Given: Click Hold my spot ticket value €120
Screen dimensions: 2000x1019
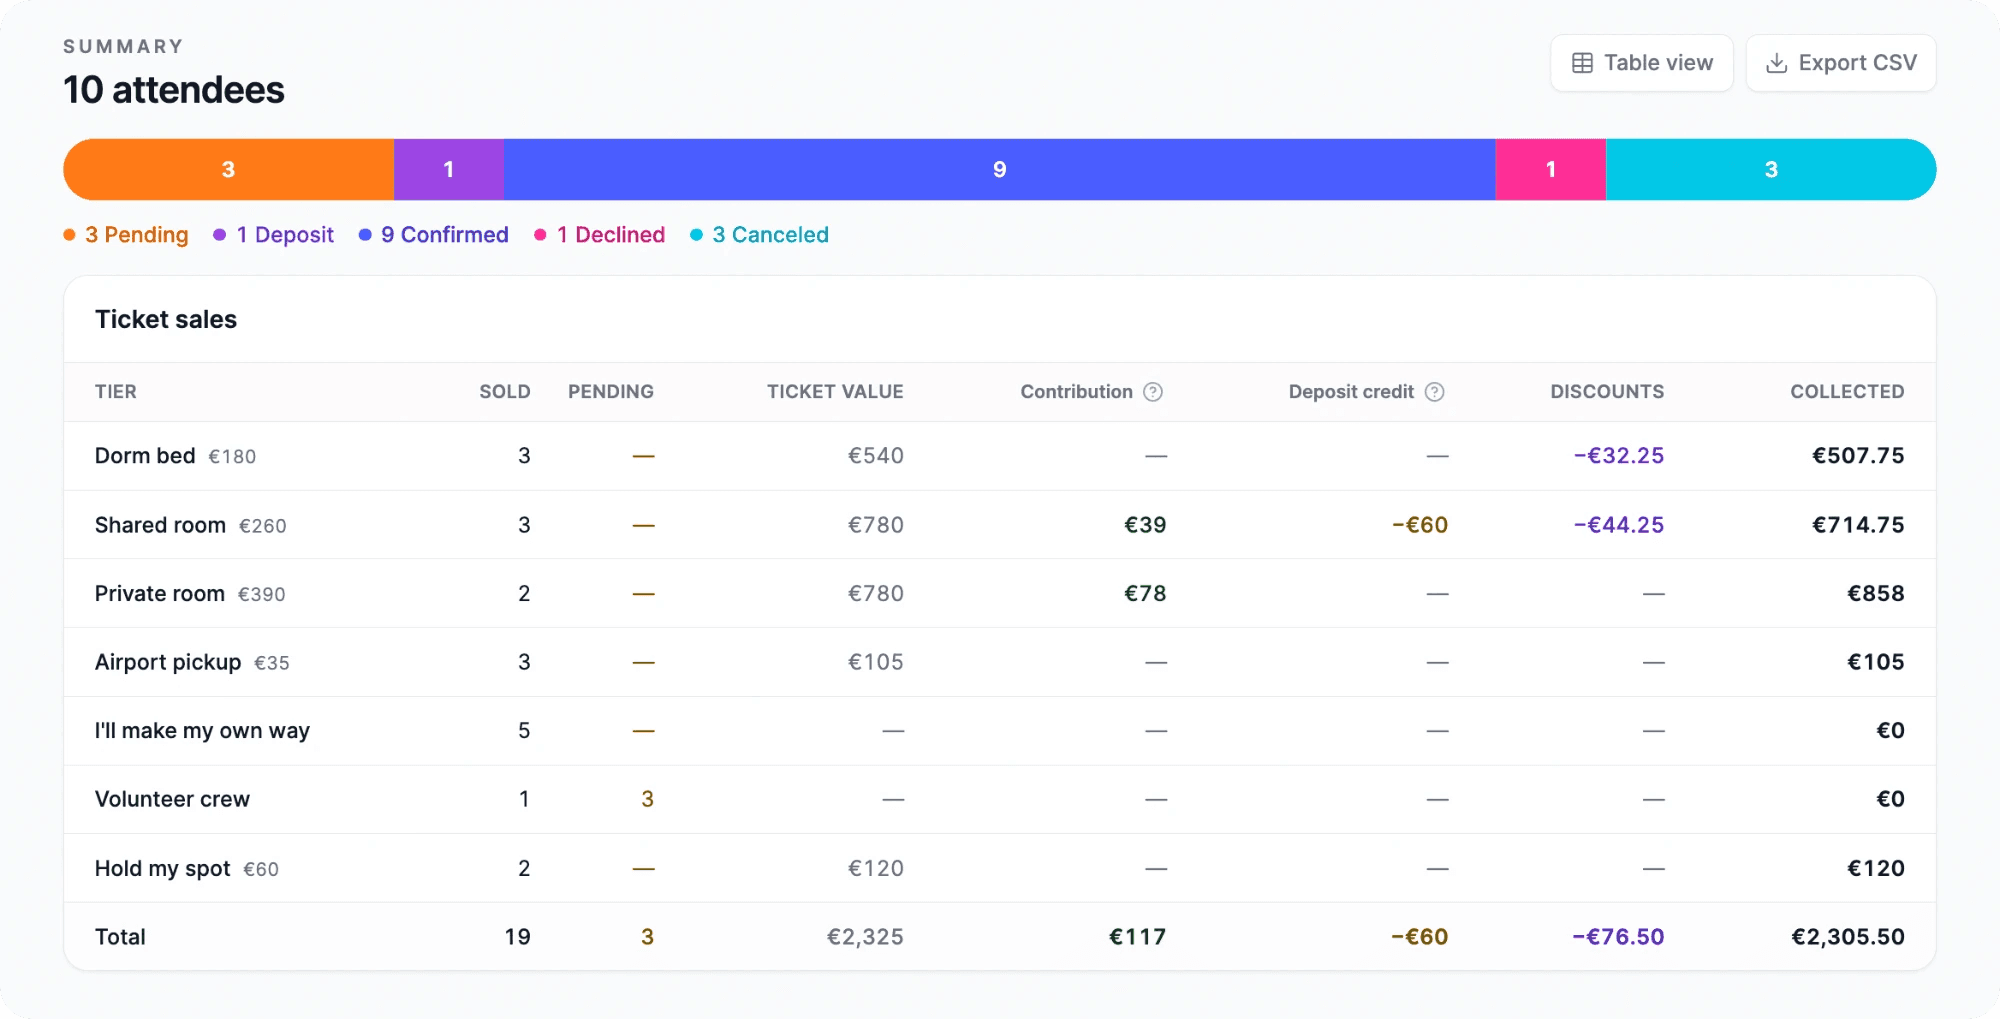Looking at the screenshot, I should click(875, 868).
